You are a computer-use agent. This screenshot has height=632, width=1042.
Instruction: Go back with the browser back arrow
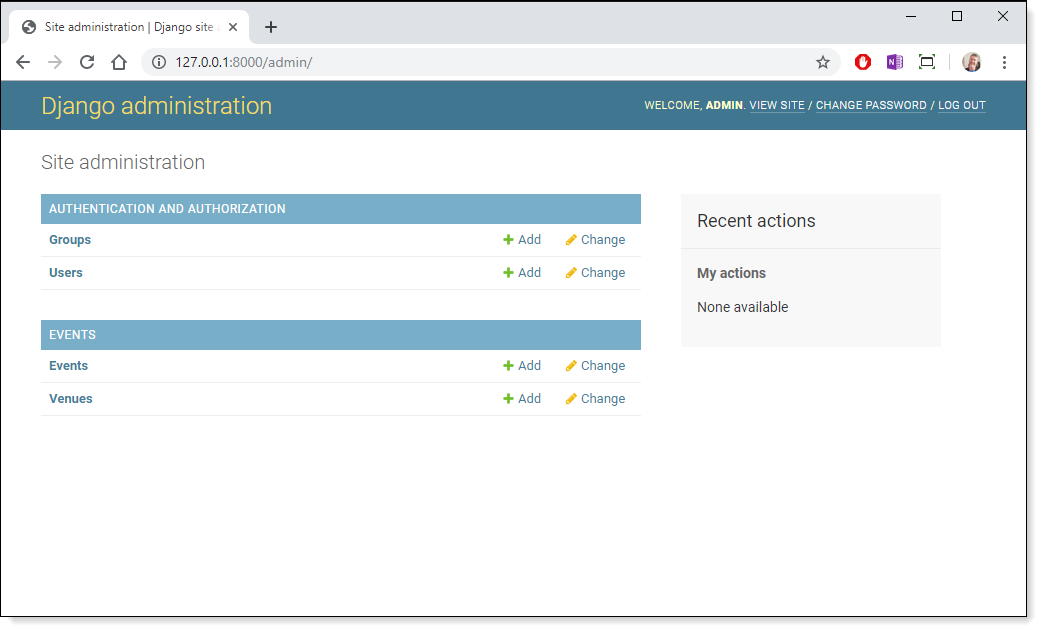click(23, 62)
